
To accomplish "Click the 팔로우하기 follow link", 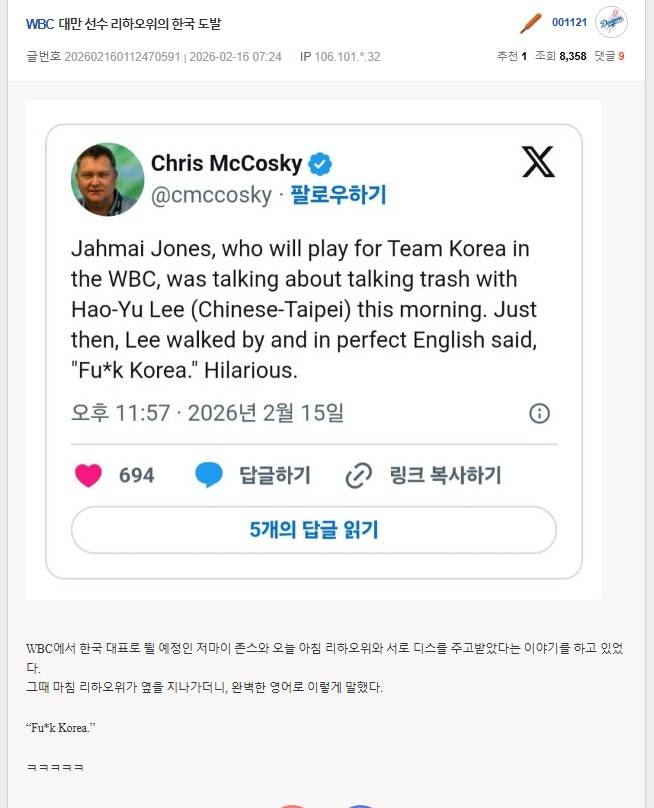I will click(x=338, y=195).
